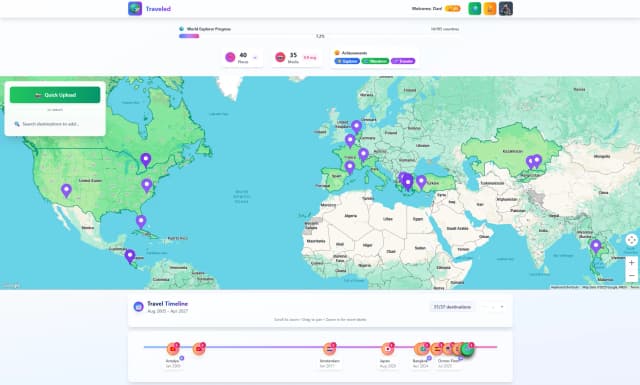Click the Achievements medal icon
640x385 pixels.
coord(337,53)
